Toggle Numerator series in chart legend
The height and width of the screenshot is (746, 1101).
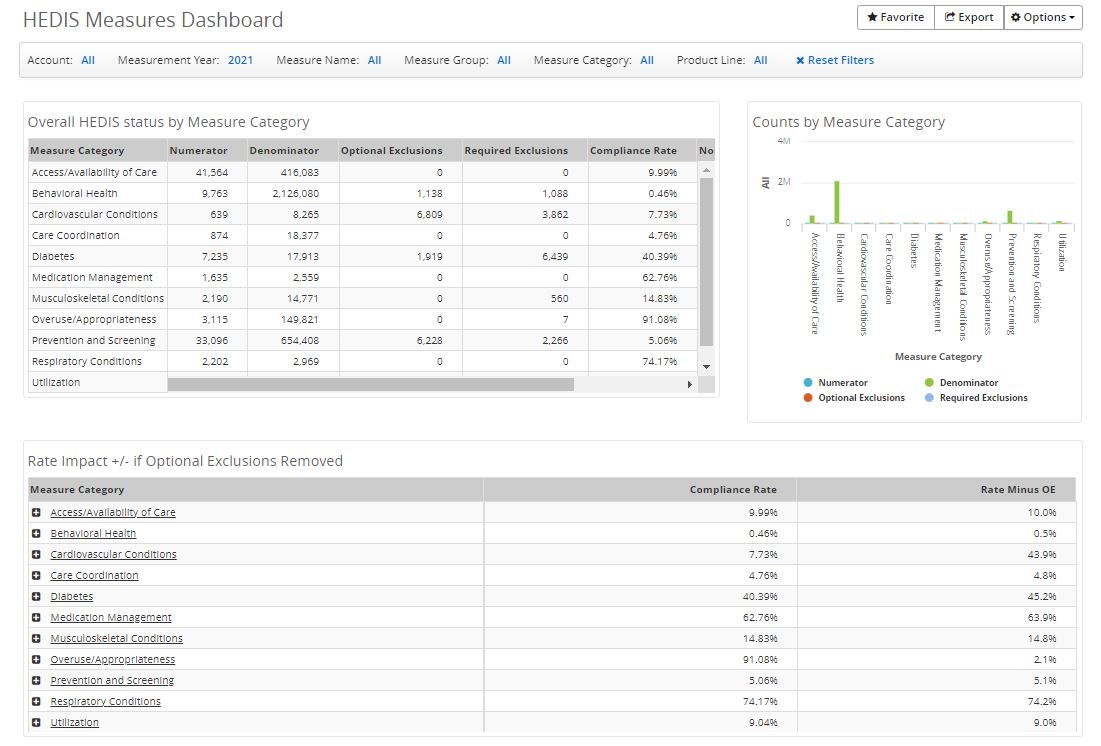pos(836,383)
